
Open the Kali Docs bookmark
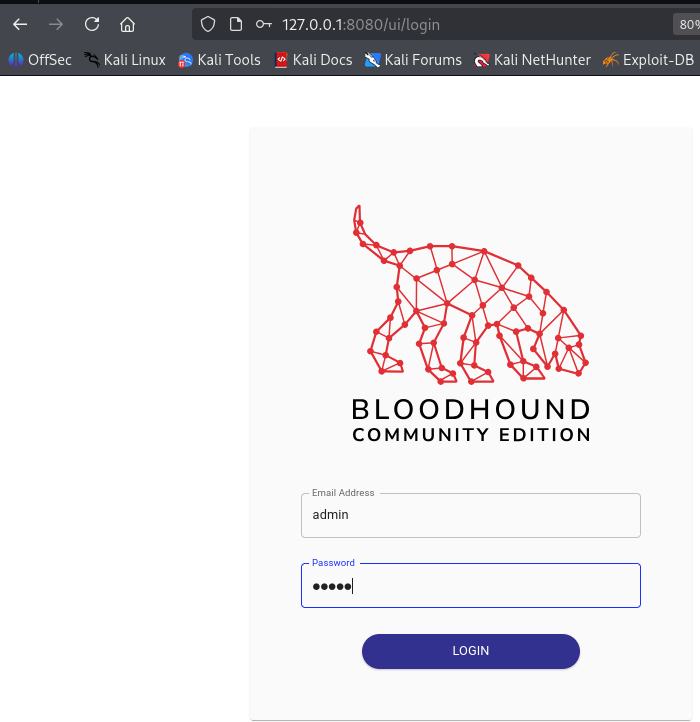(x=313, y=60)
